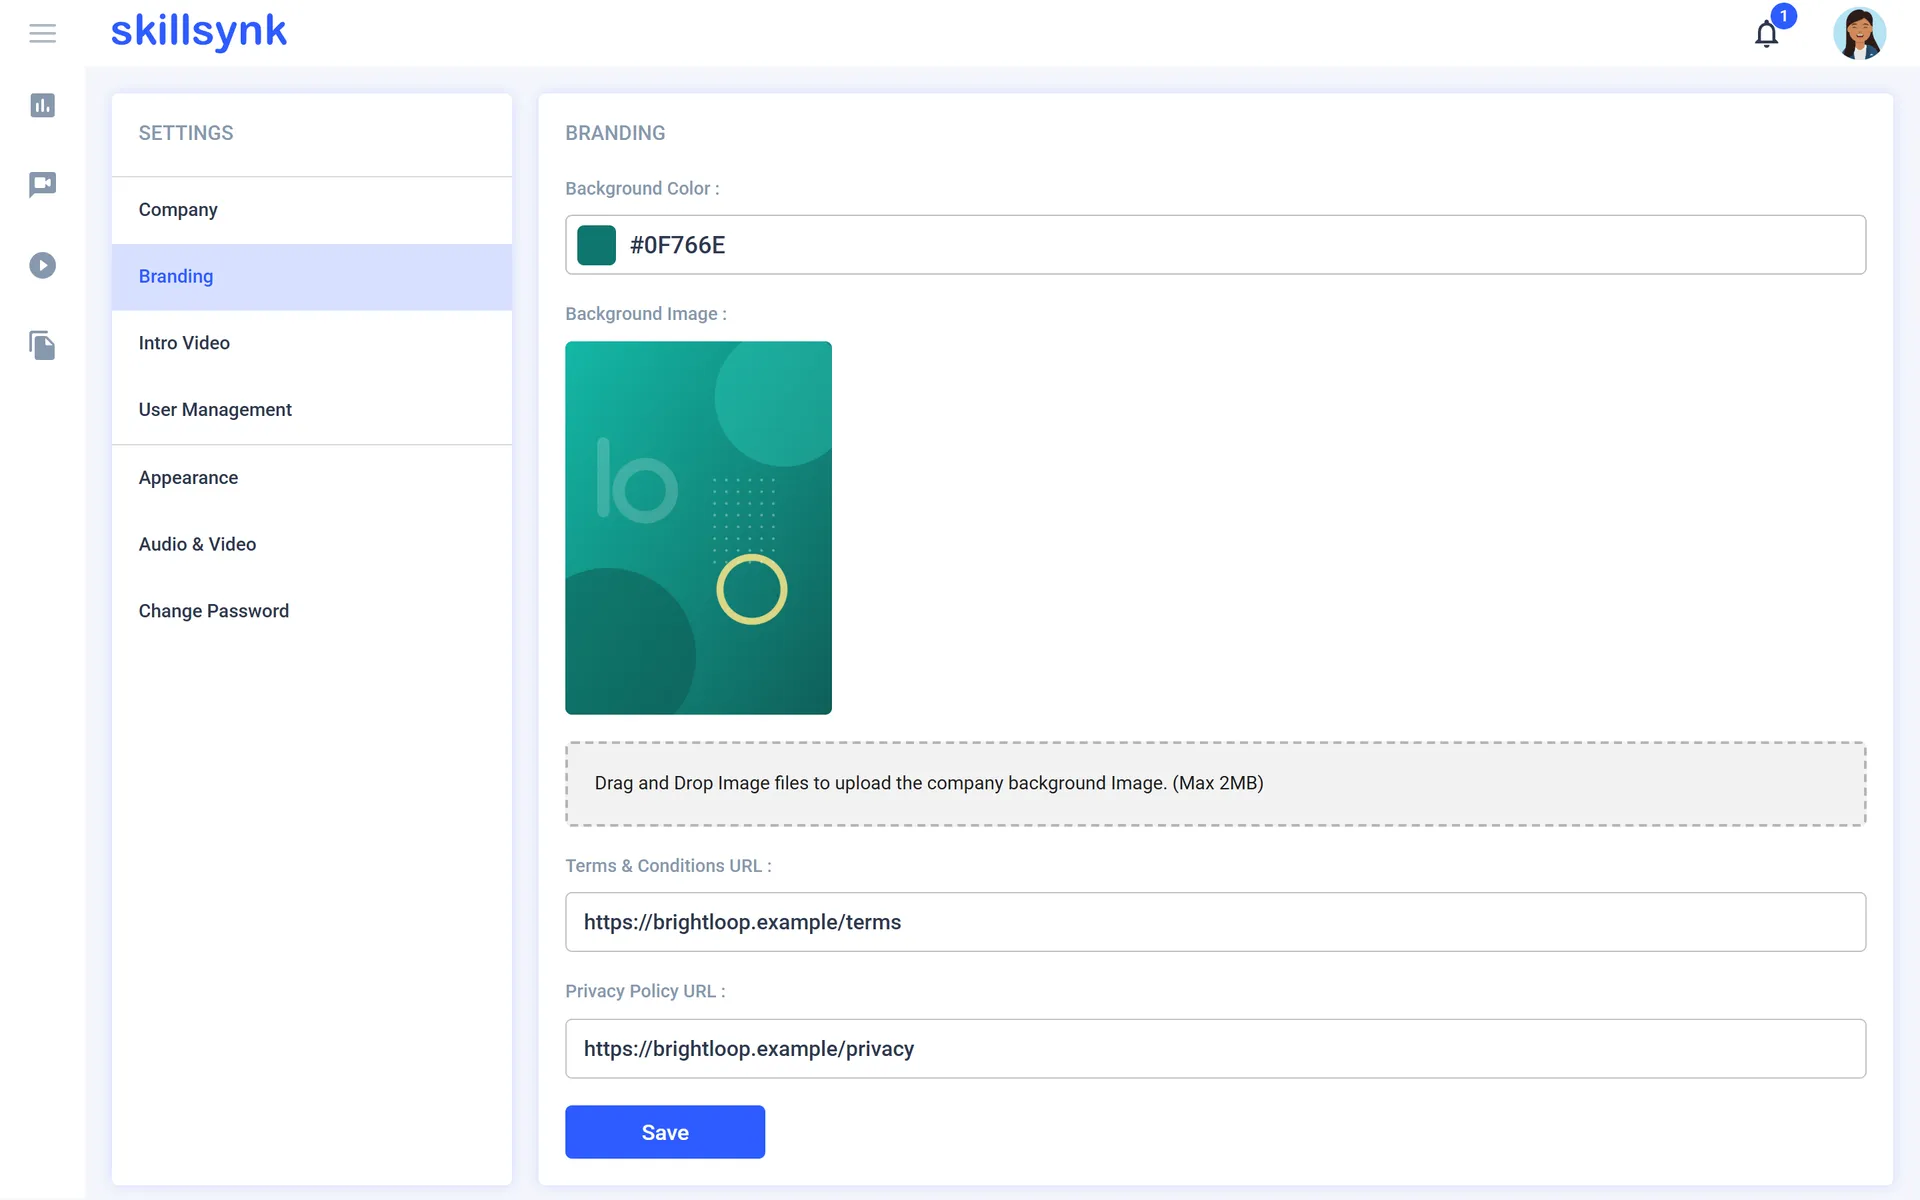Open the dashboard chart icon

coord(42,105)
